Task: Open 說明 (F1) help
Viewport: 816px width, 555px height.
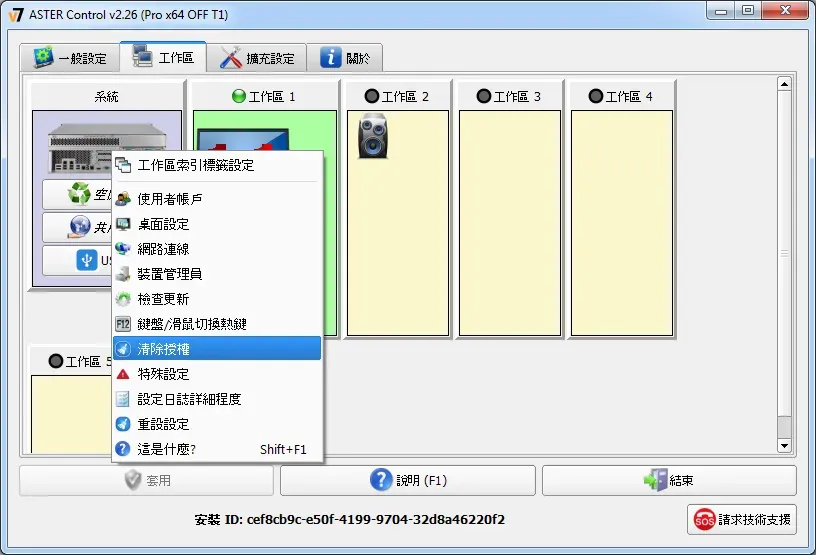Action: point(407,480)
